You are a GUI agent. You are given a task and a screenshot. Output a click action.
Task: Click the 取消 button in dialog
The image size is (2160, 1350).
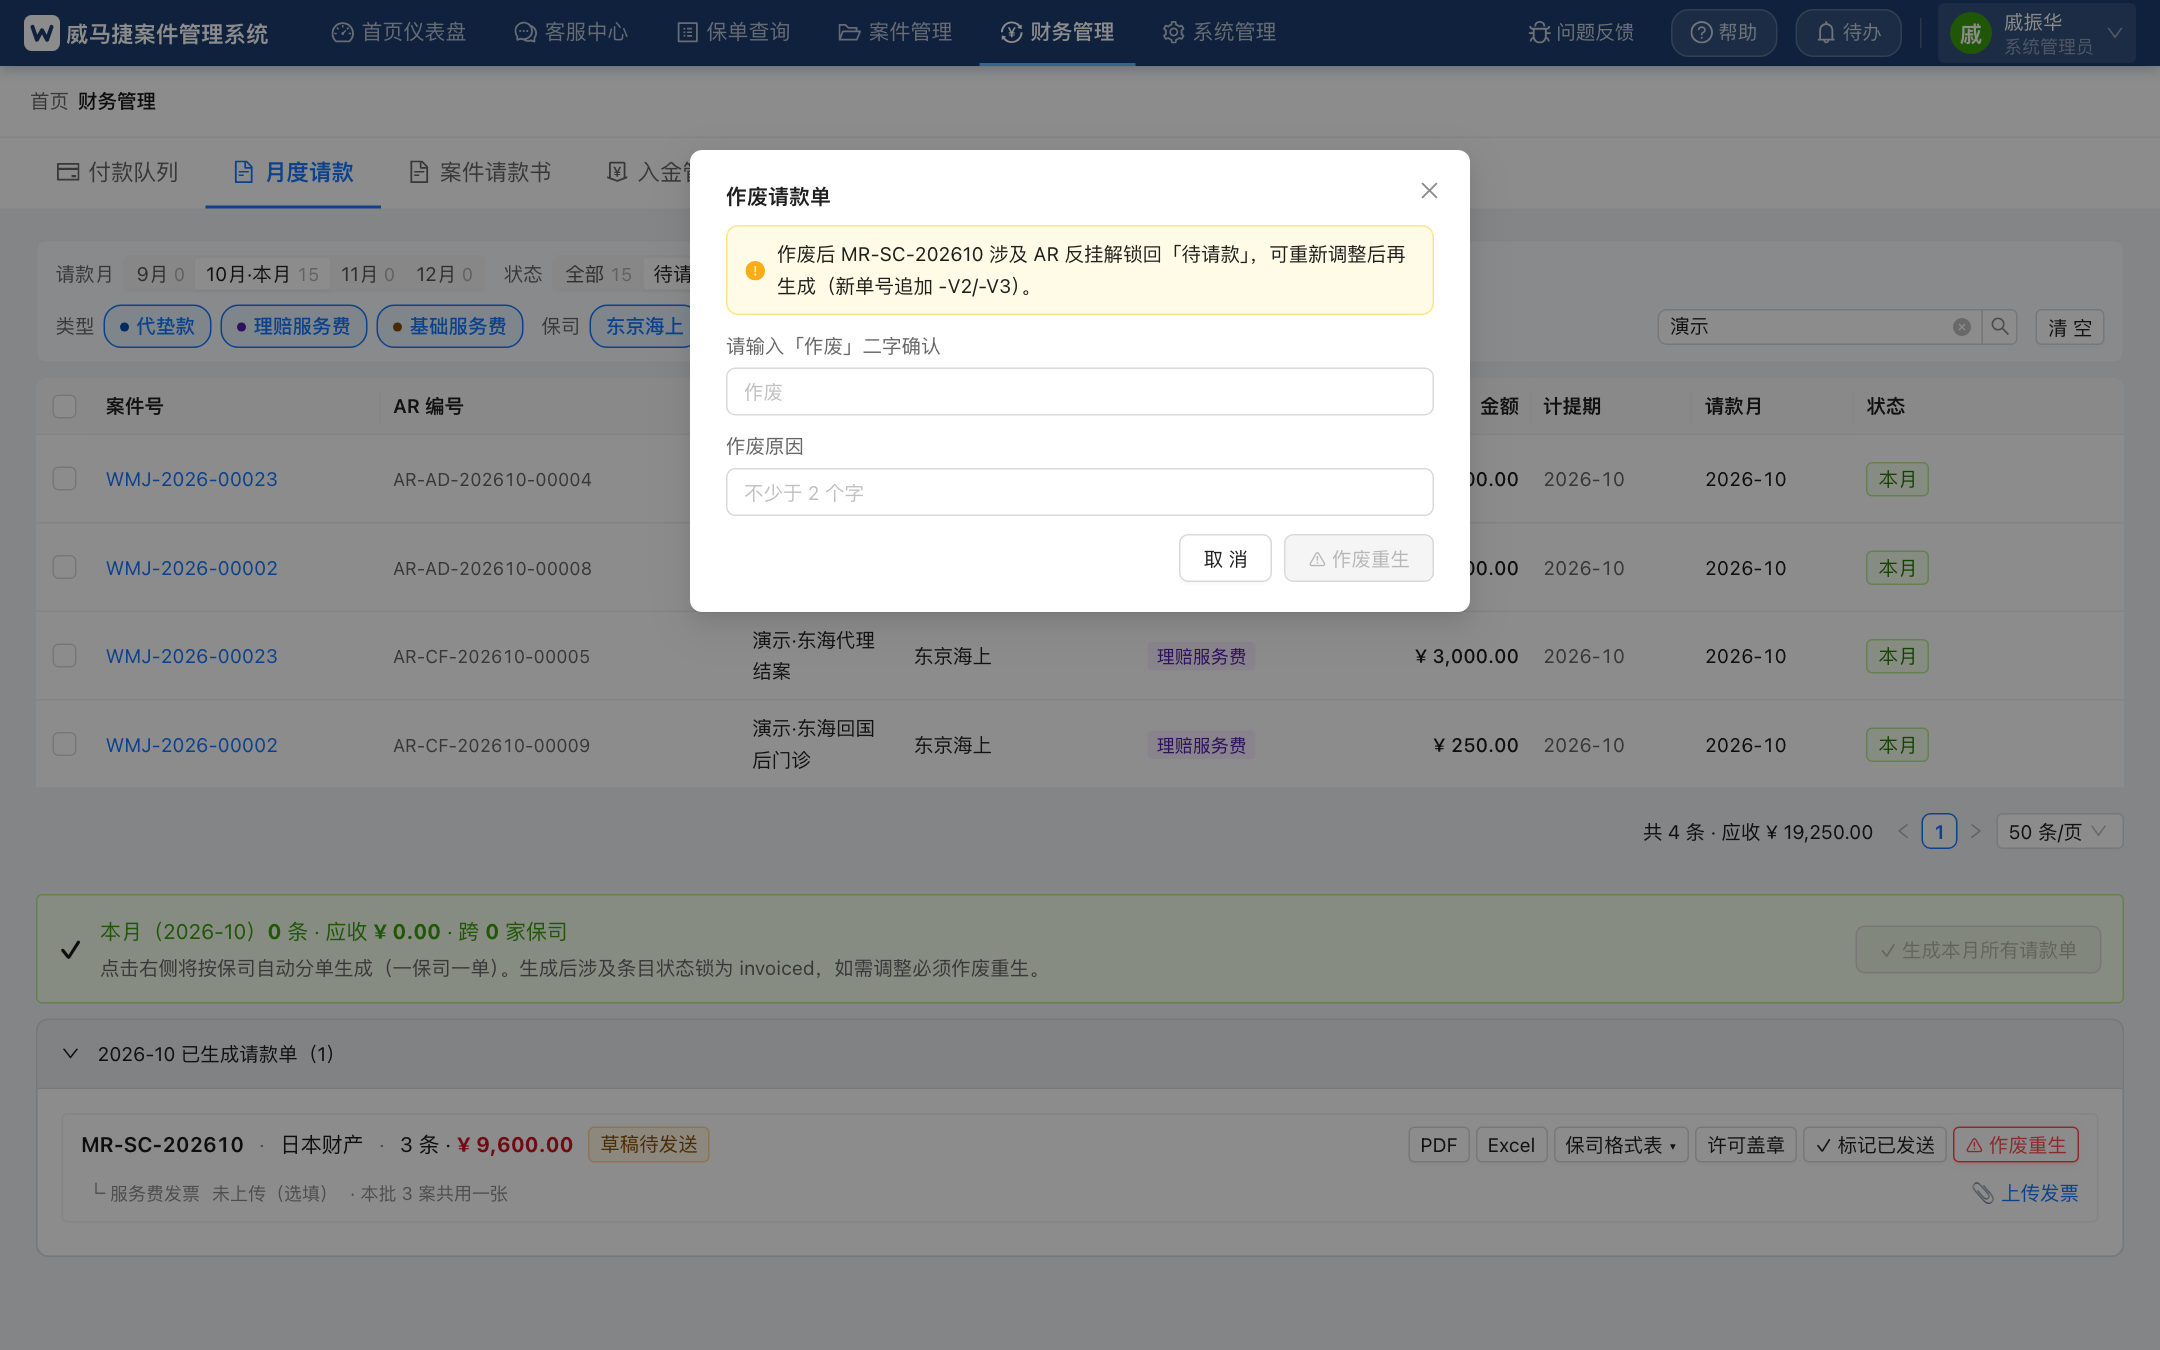click(1225, 558)
